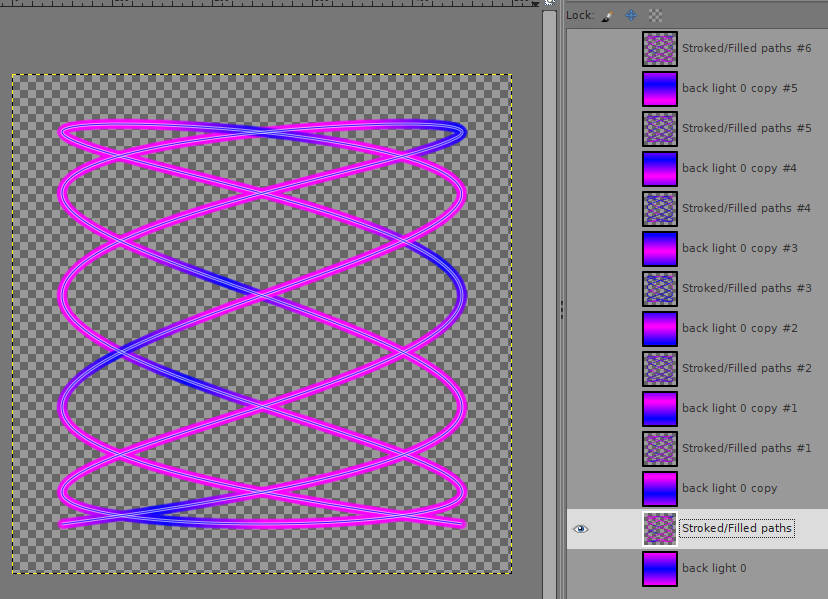Click thumbnail of Stroked/Filled paths #2 layer

tap(660, 369)
